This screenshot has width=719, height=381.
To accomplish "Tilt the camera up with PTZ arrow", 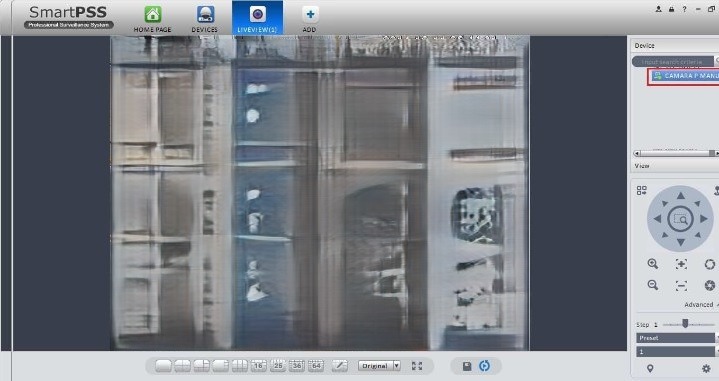I will [680, 196].
